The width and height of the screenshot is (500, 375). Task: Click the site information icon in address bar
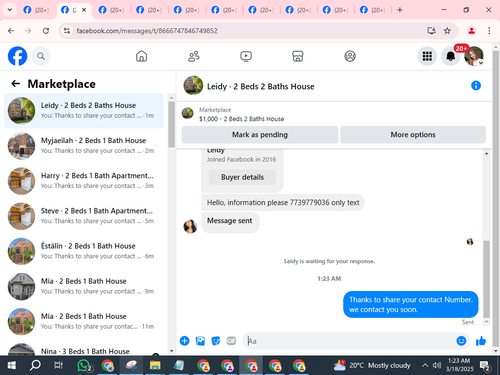click(x=67, y=31)
